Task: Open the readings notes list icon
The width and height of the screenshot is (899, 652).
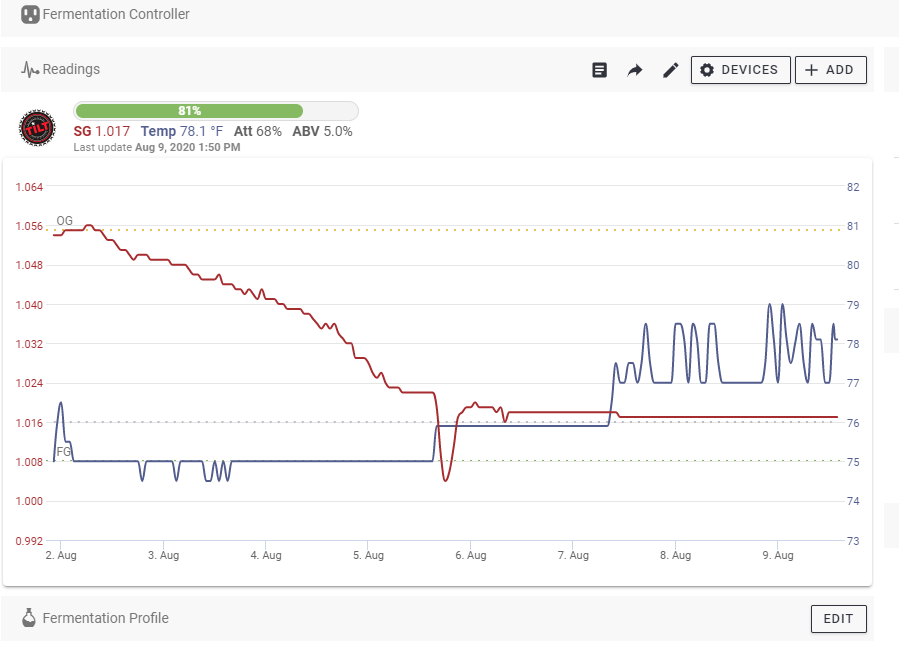Action: (599, 70)
